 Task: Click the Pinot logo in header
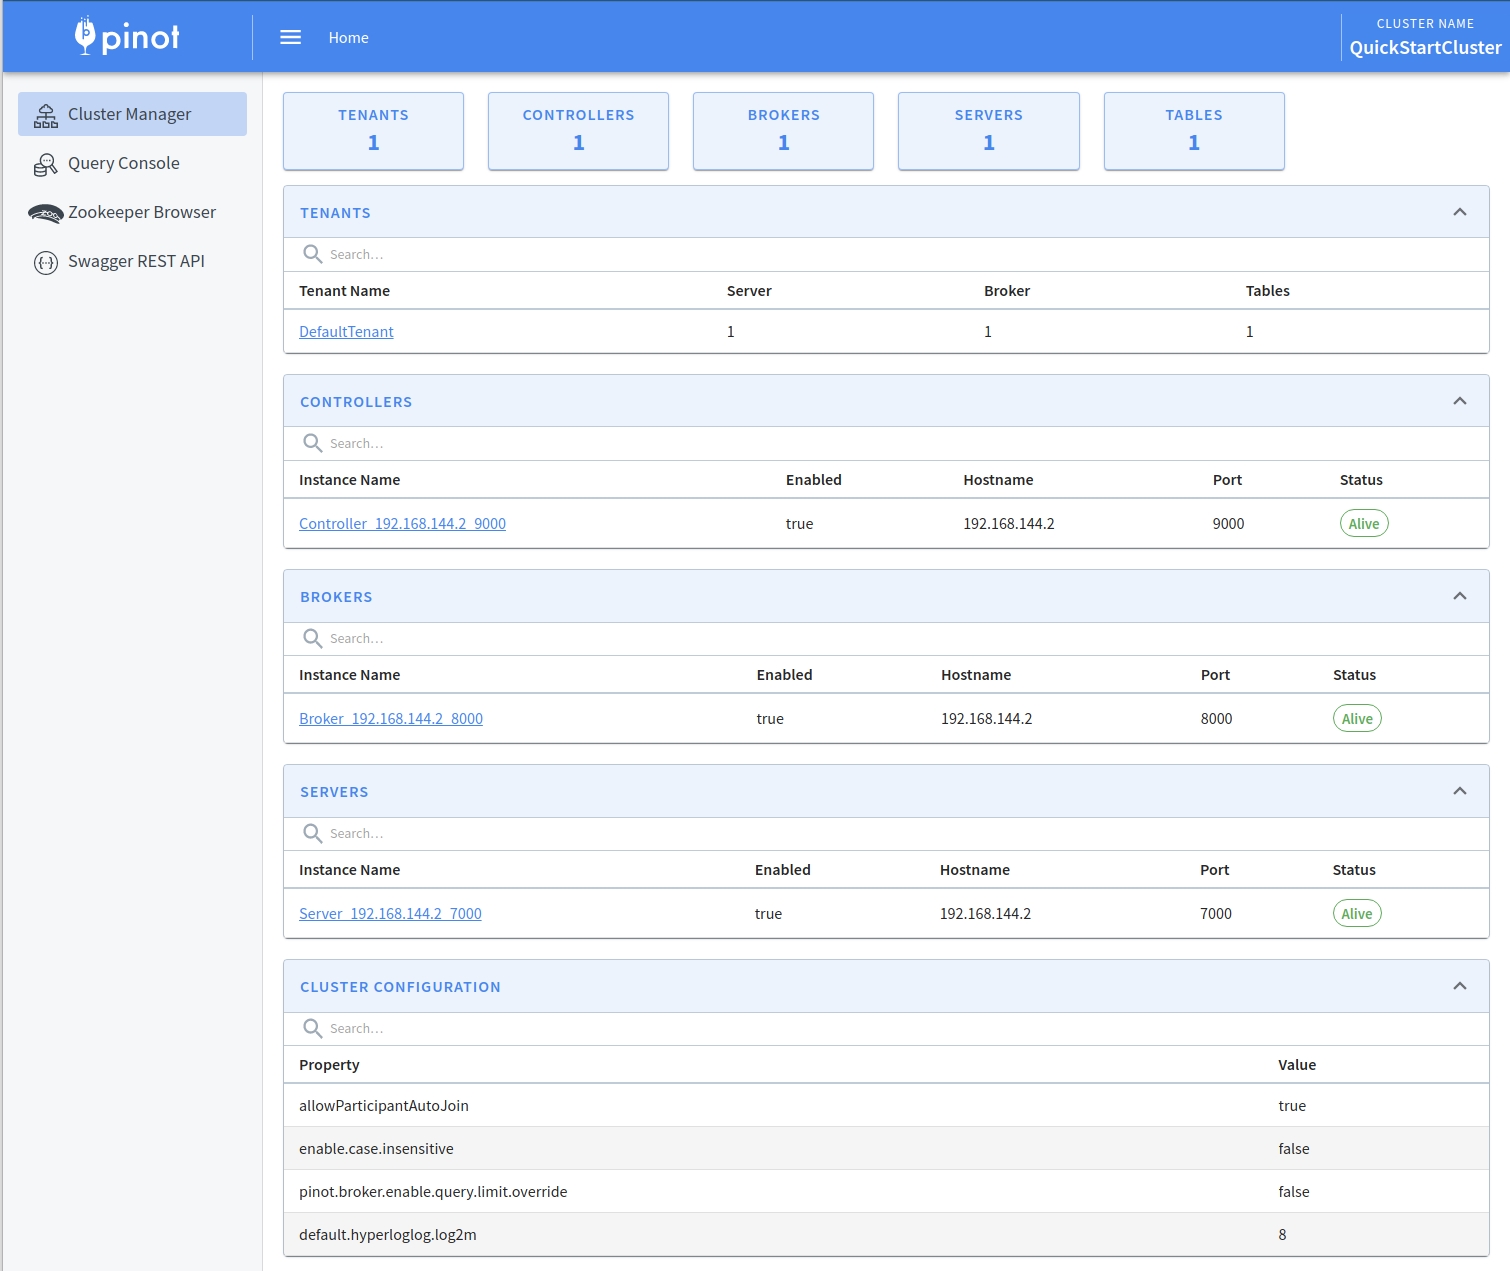pos(127,37)
